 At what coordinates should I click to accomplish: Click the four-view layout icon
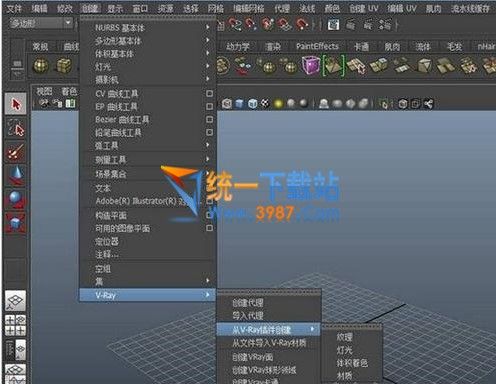pyautogui.click(x=16, y=325)
